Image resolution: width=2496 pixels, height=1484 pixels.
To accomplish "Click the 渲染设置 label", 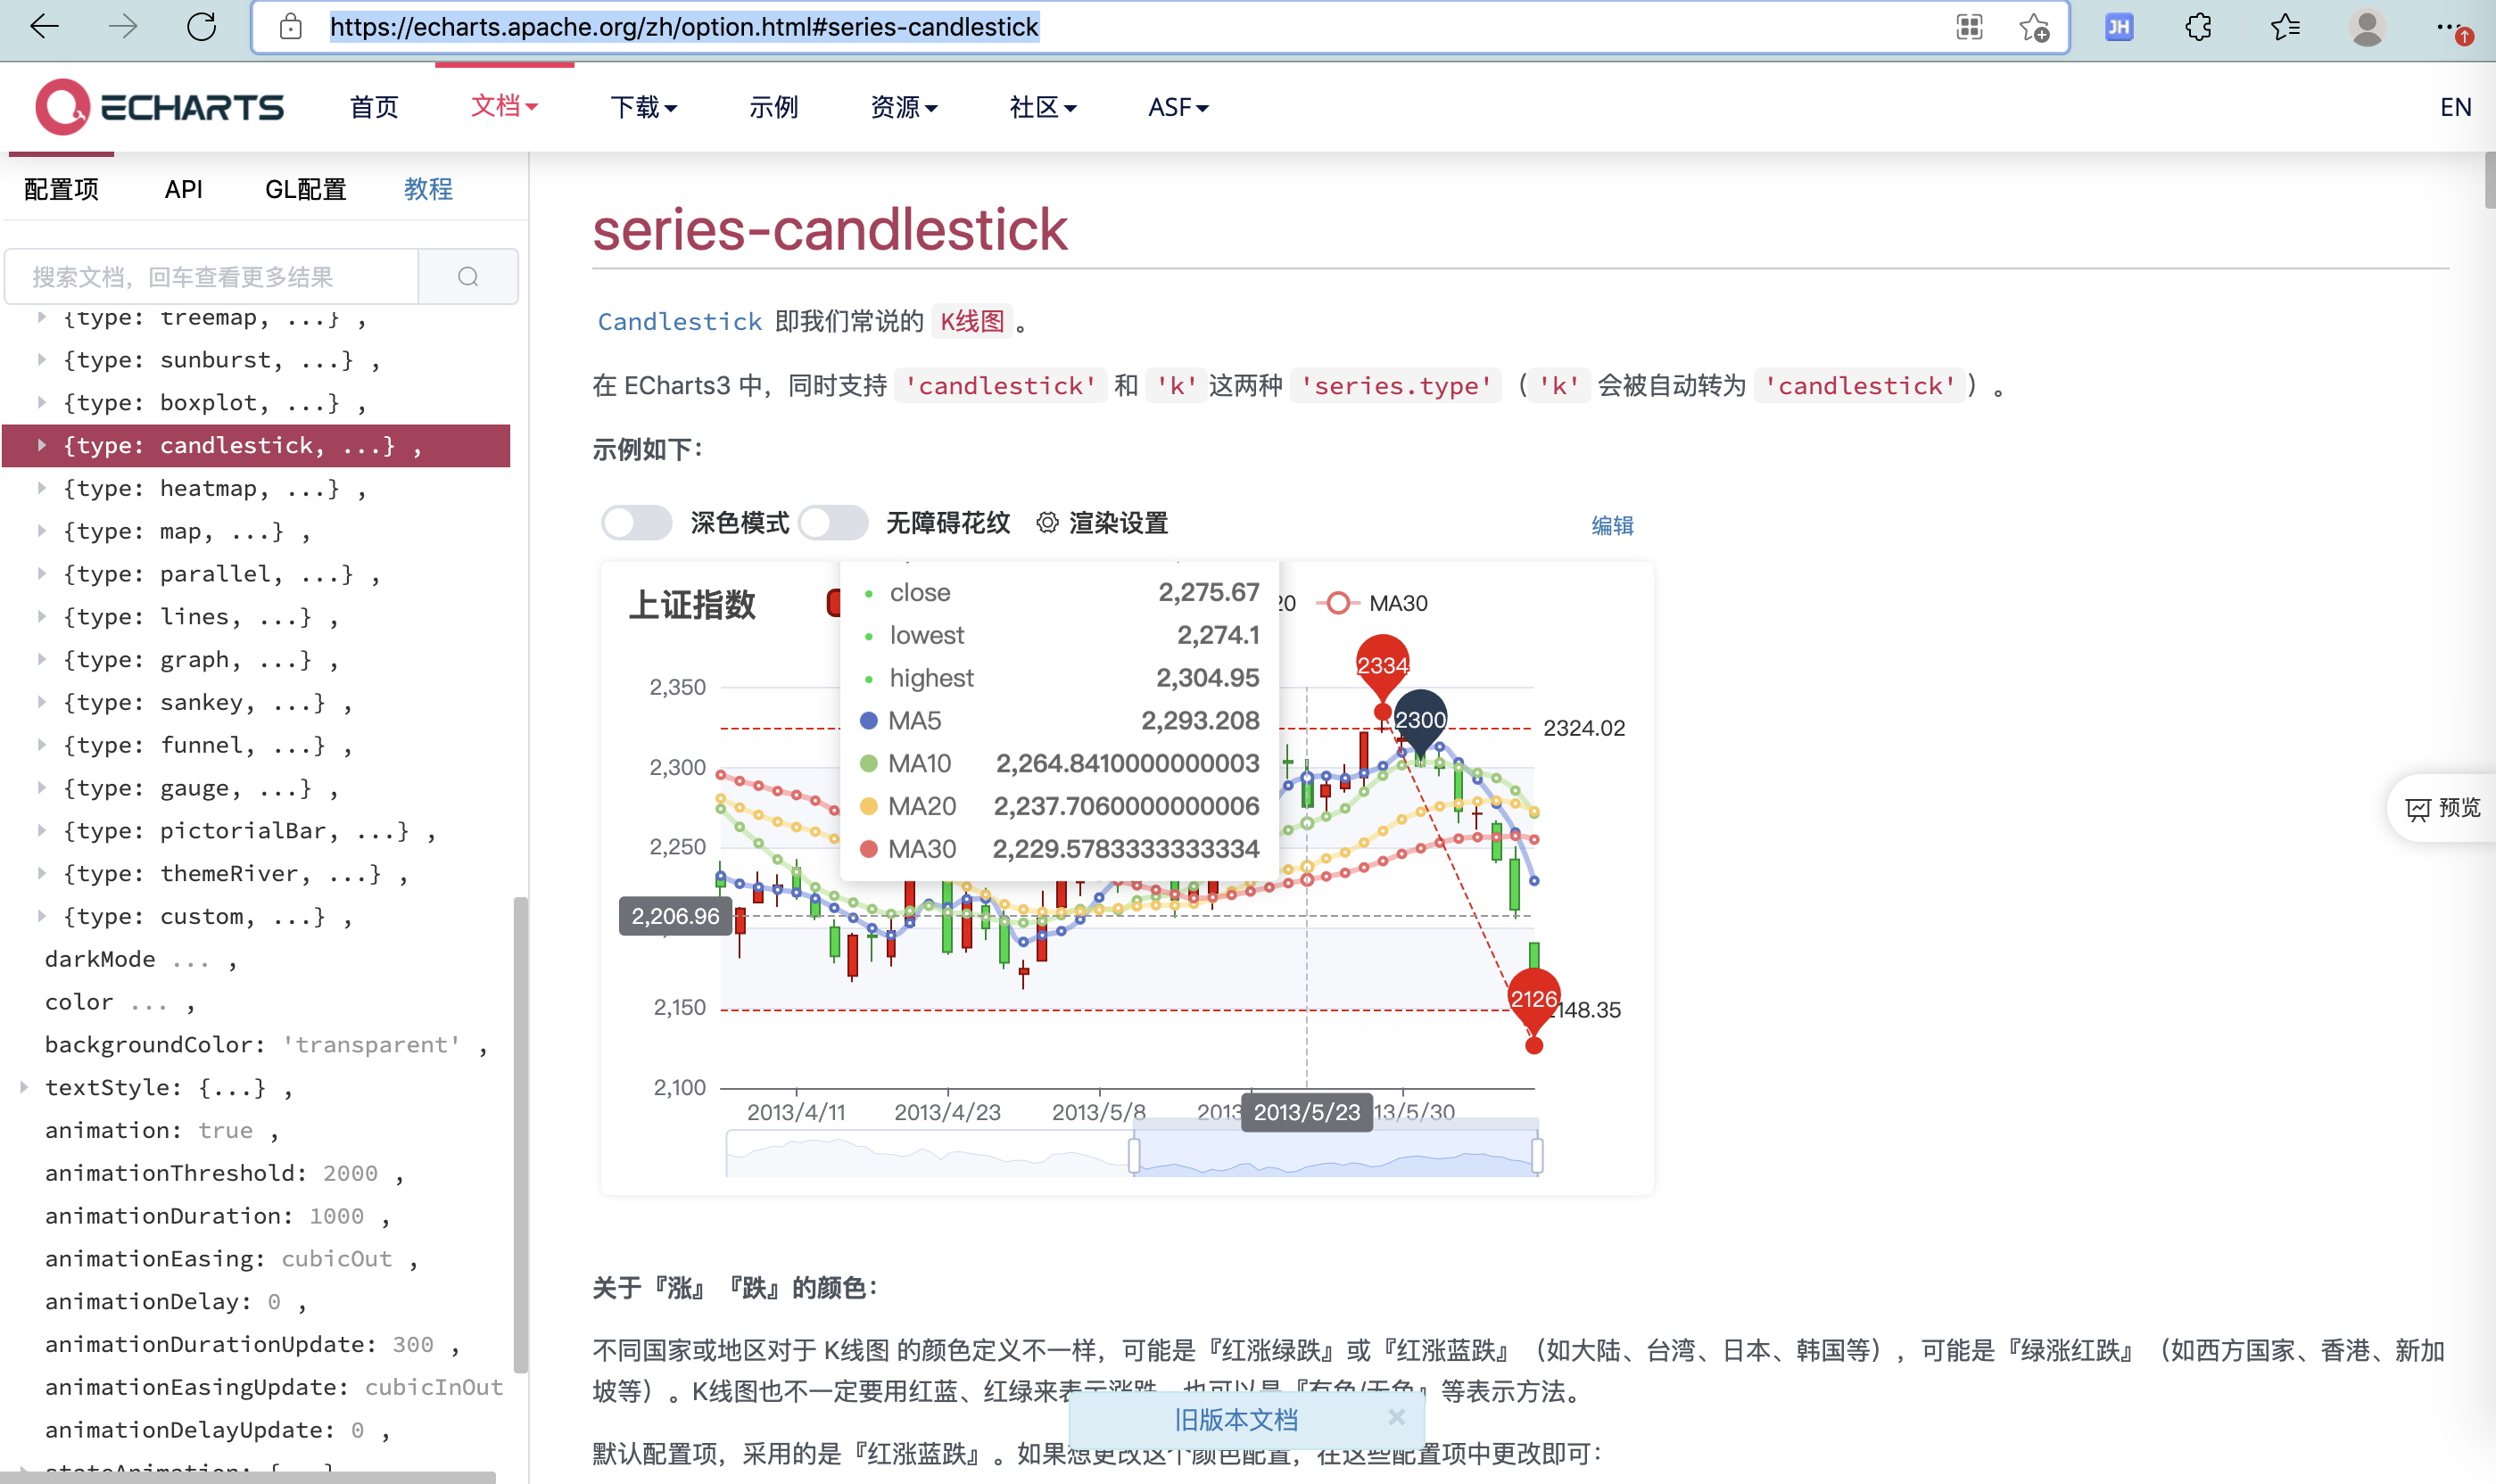I will pos(1118,523).
